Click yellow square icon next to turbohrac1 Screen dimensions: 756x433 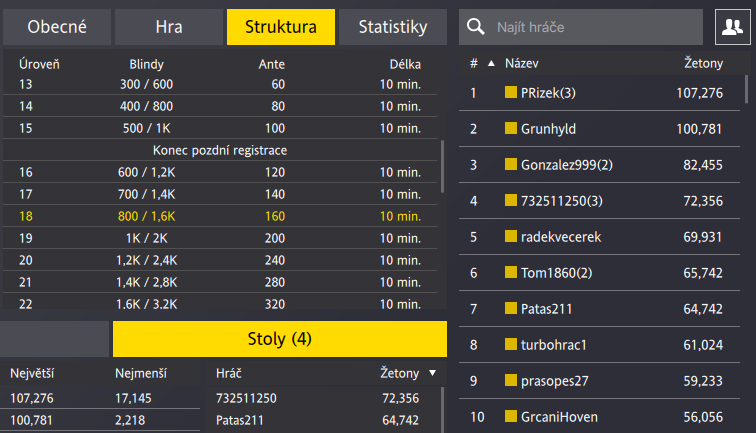click(x=511, y=345)
